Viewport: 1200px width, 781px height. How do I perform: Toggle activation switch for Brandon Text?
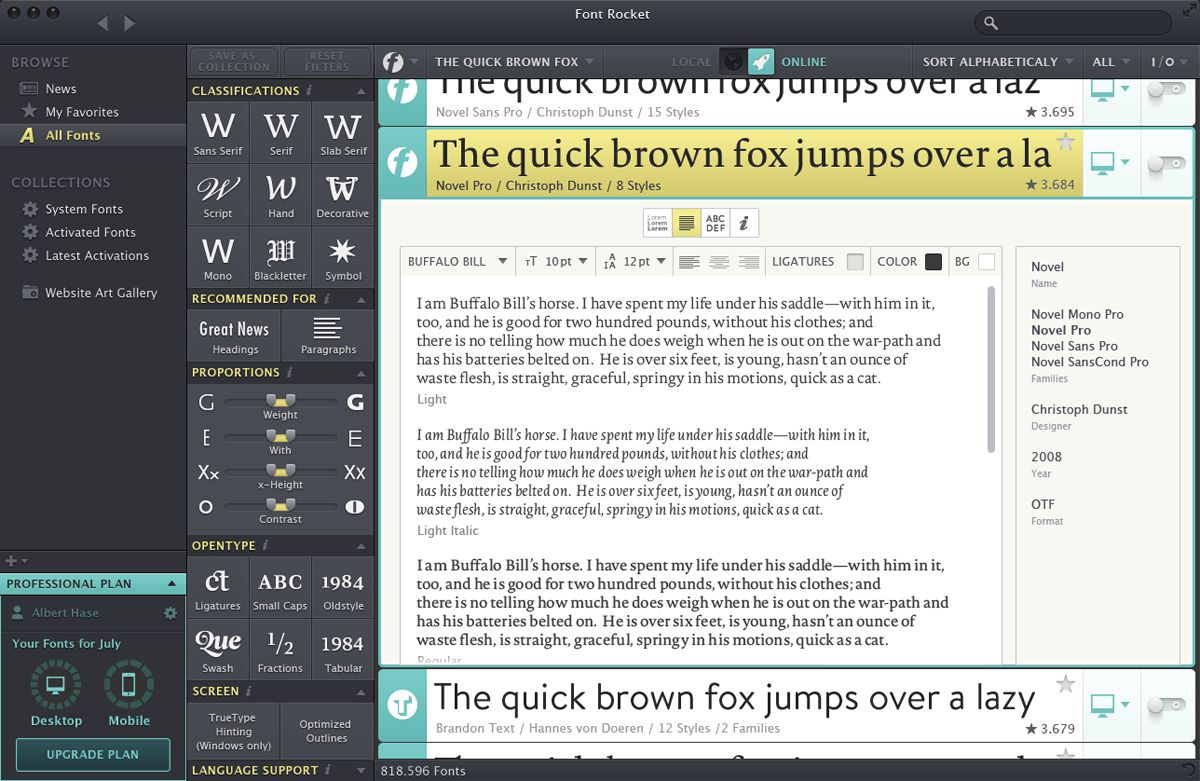tap(1166, 706)
